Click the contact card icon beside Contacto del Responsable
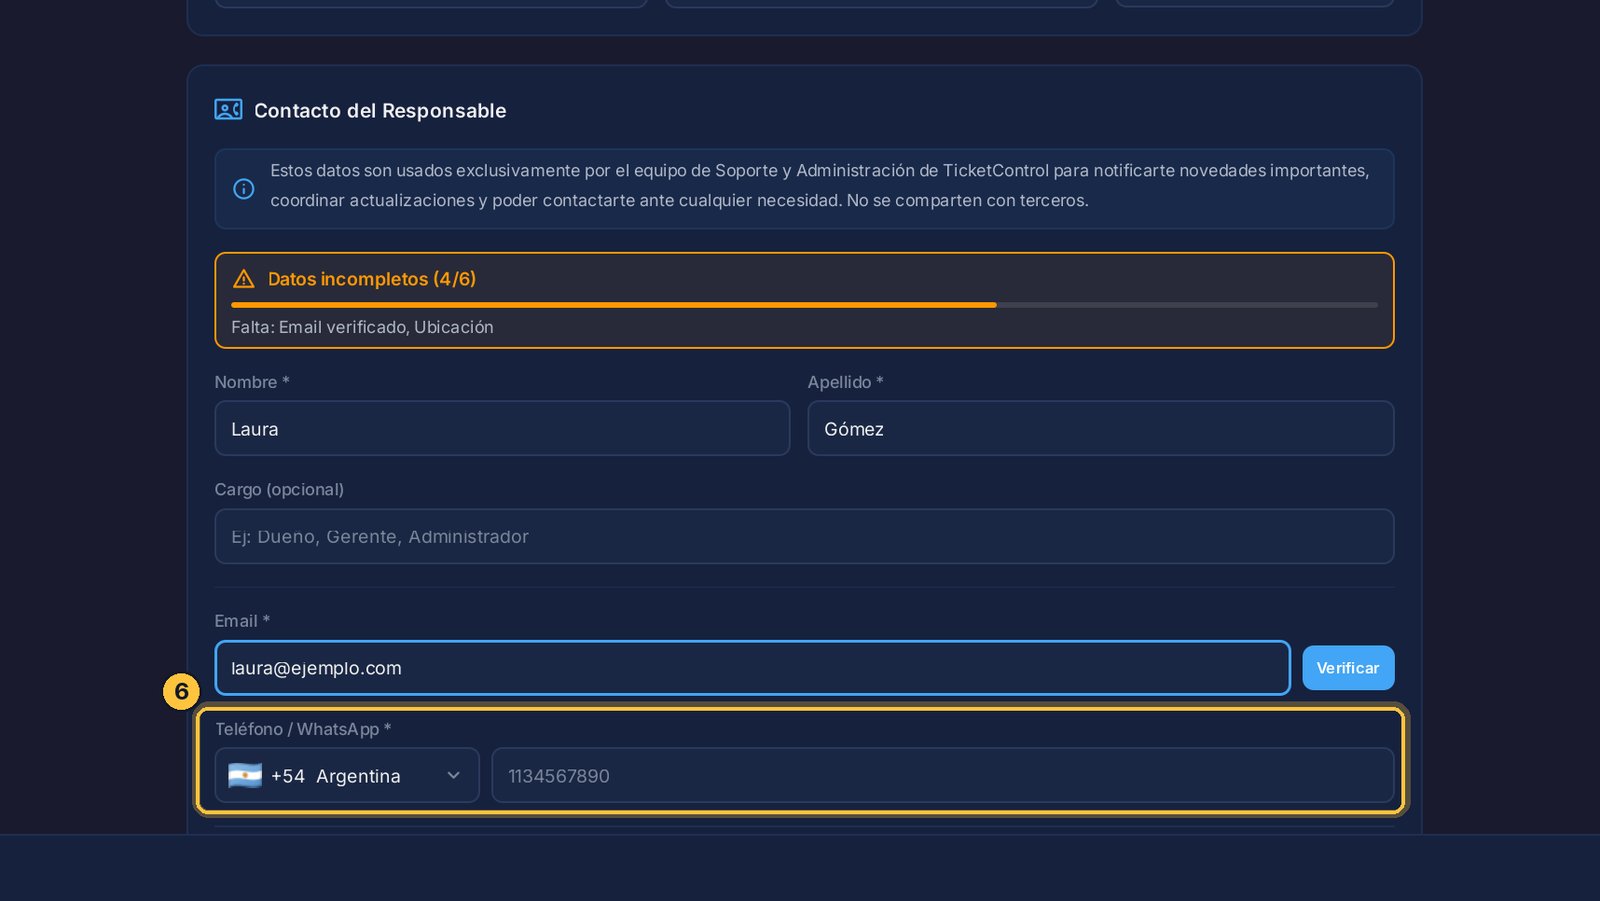 (x=228, y=110)
